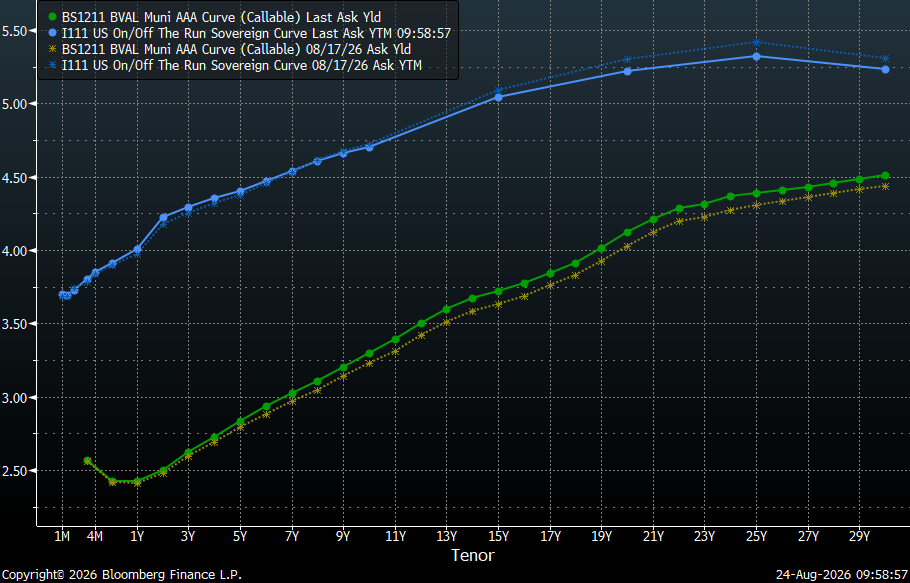
Task: Click the solid blue Treasury point at 30Y
Action: pos(885,69)
